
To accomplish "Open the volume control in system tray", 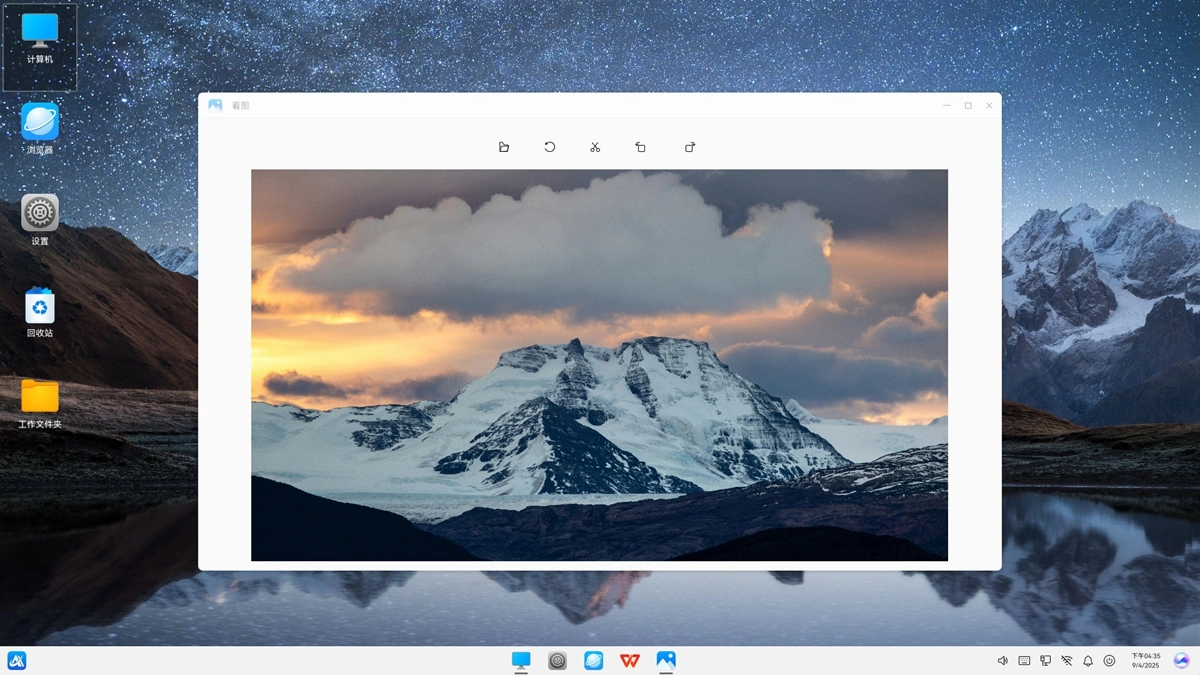I will (x=1003, y=661).
